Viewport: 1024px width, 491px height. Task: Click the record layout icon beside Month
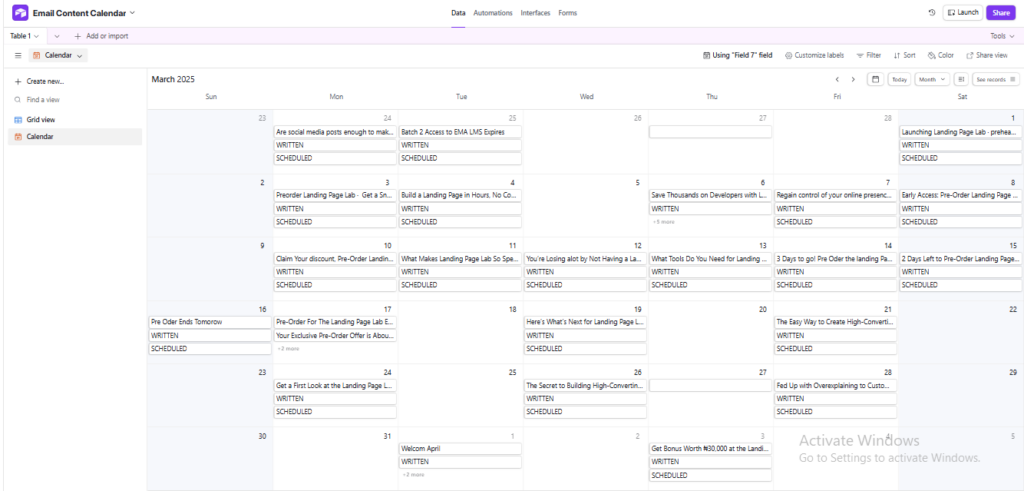pyautogui.click(x=960, y=79)
